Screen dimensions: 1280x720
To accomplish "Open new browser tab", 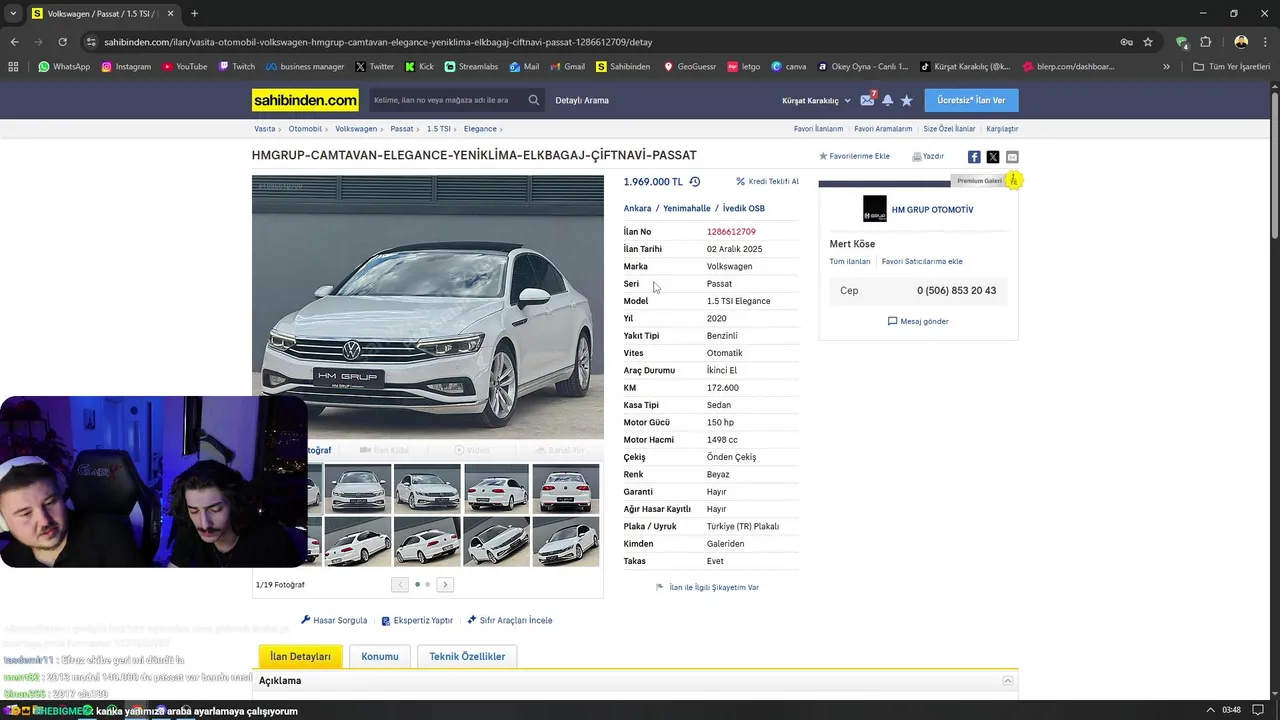I will click(194, 14).
